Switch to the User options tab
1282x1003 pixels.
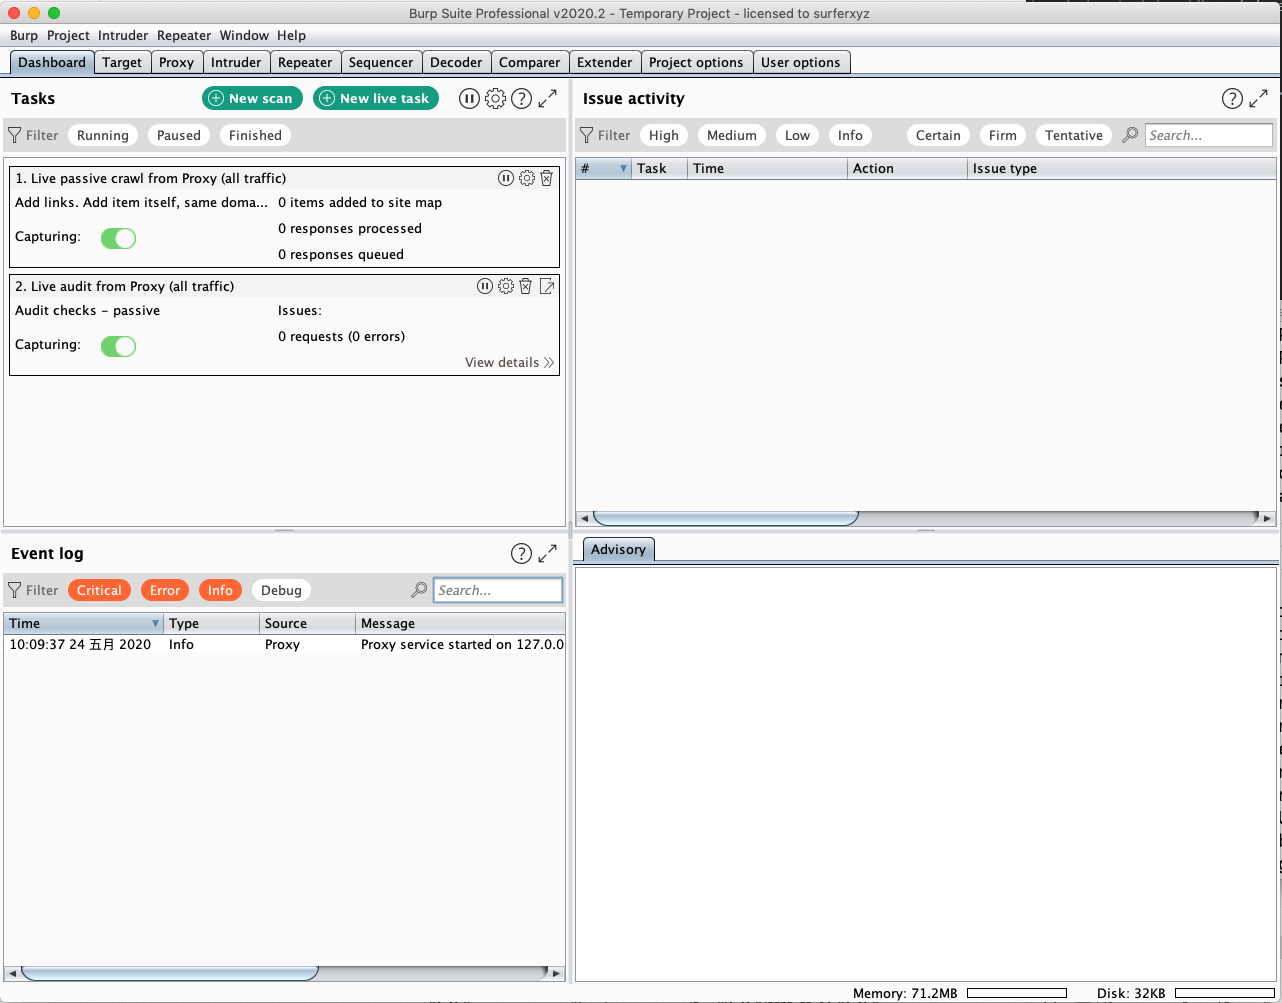(x=801, y=62)
